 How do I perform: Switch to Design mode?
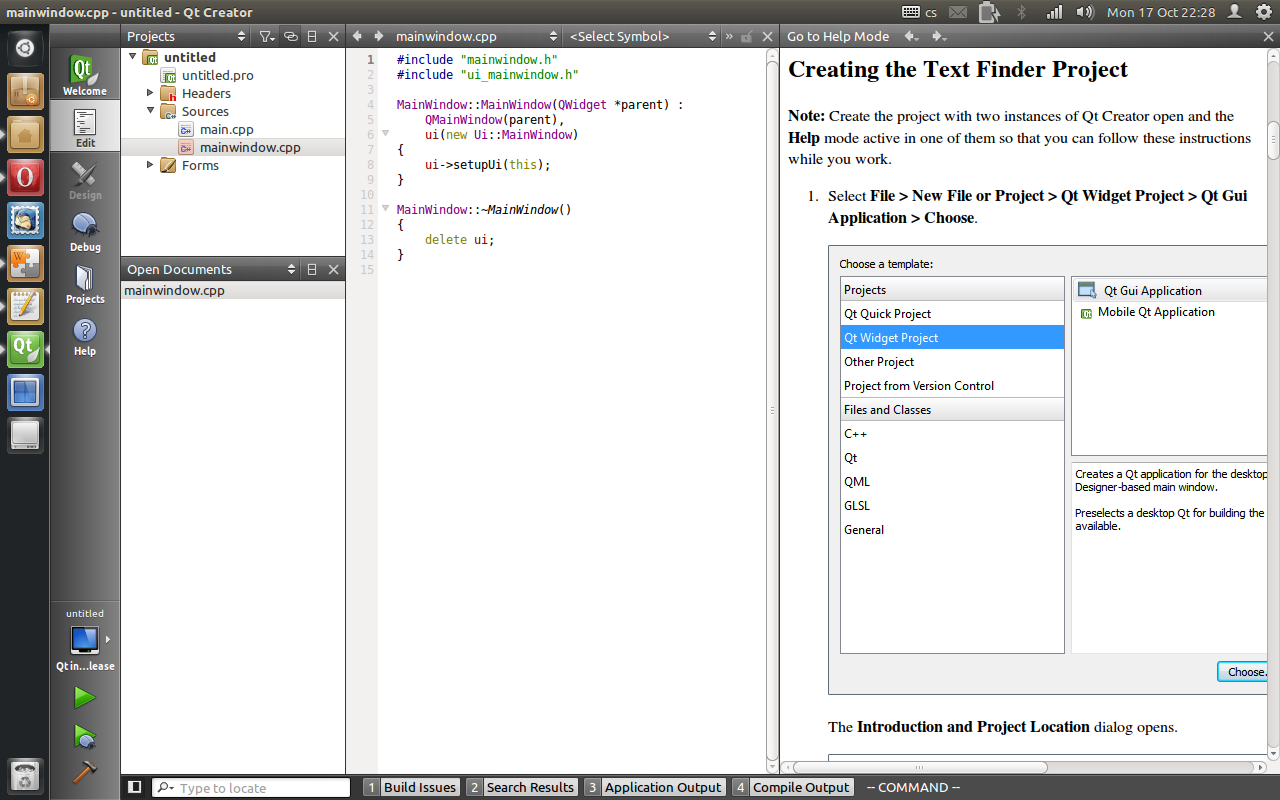[x=85, y=180]
